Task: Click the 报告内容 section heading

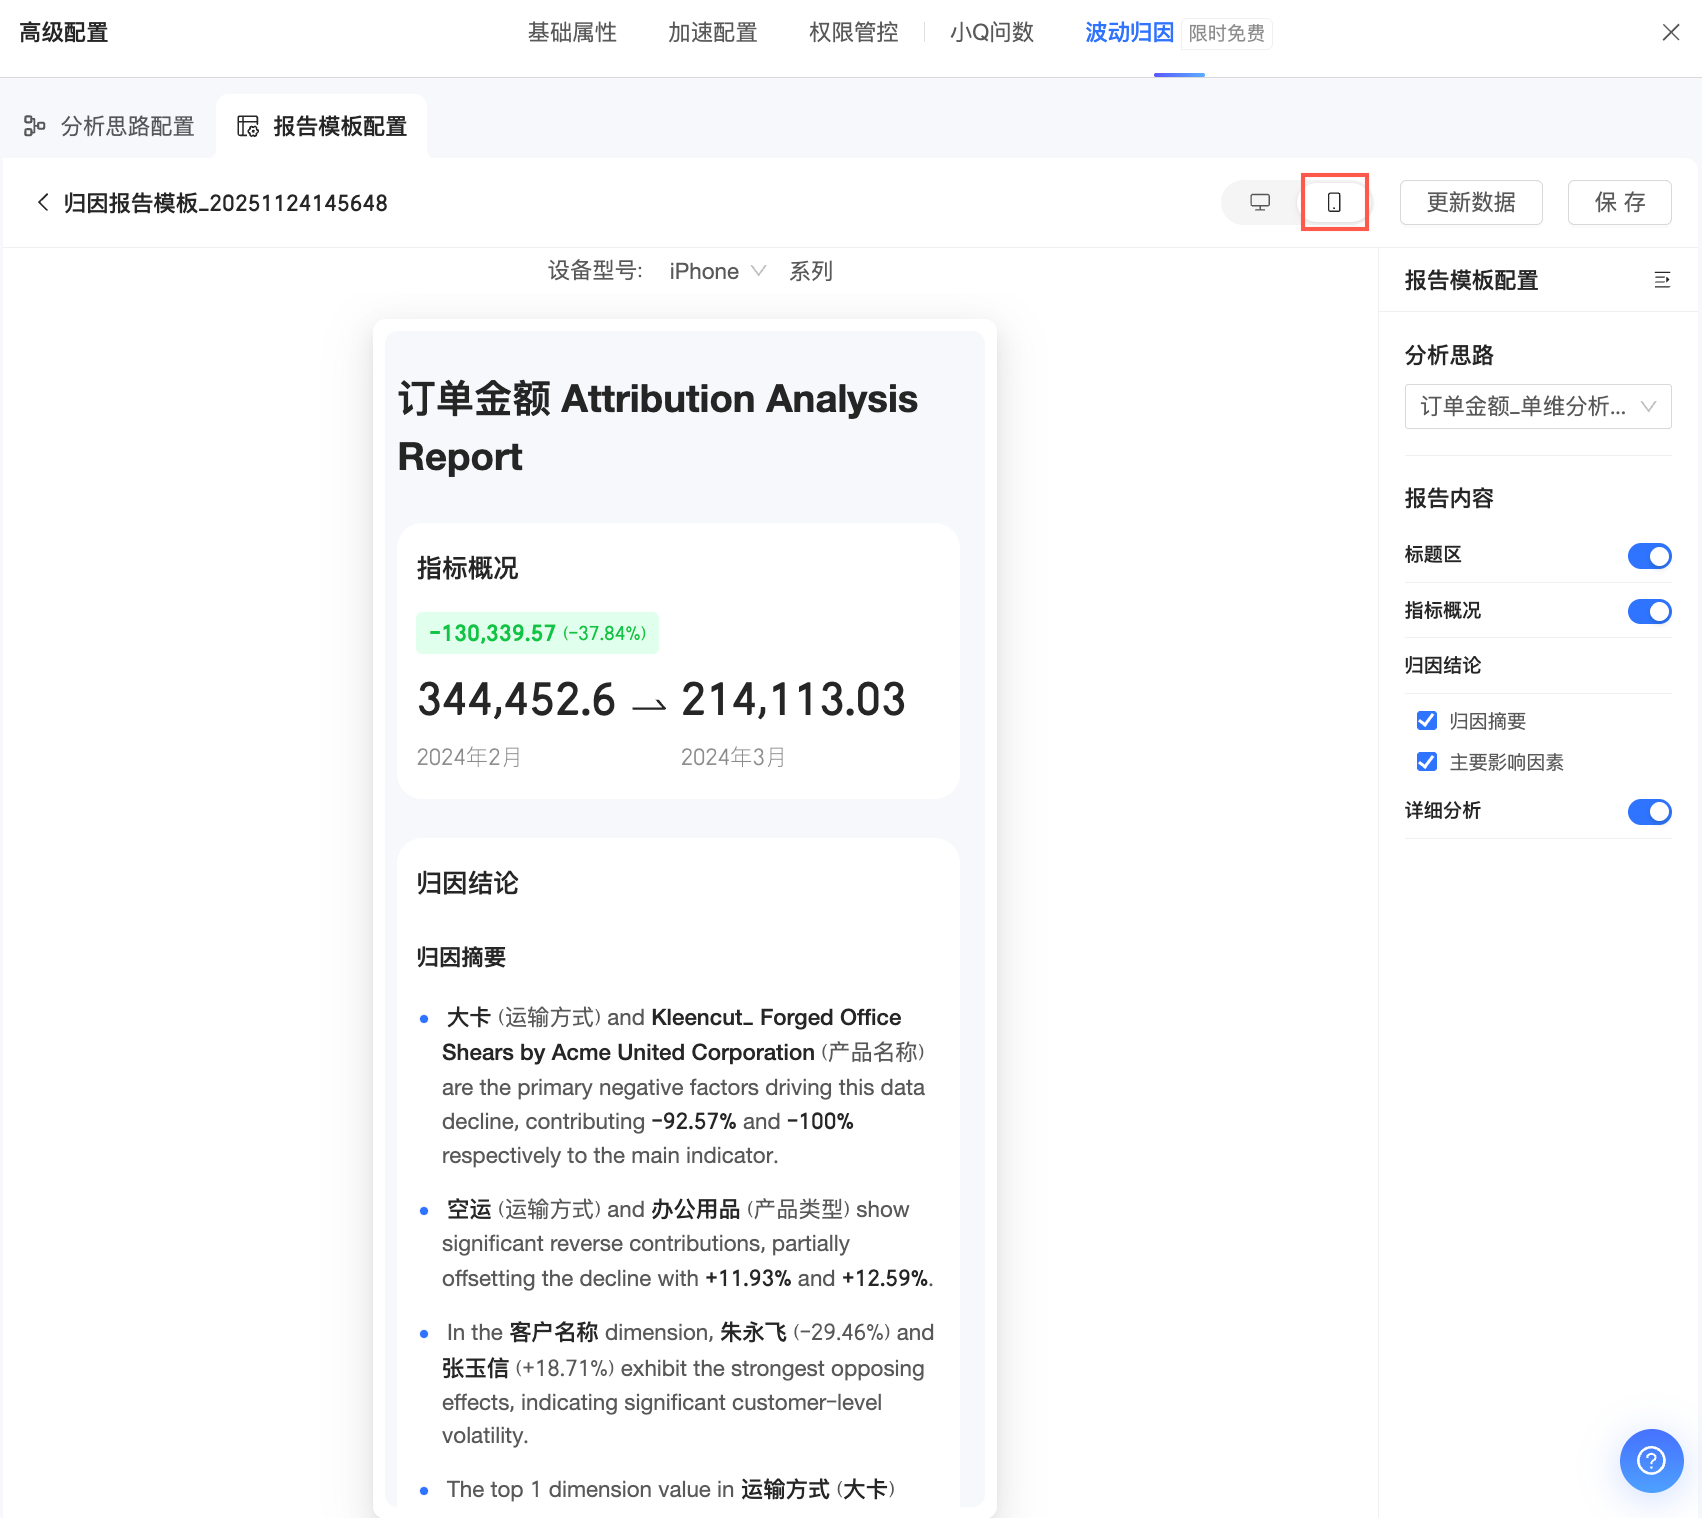Action: pyautogui.click(x=1449, y=498)
